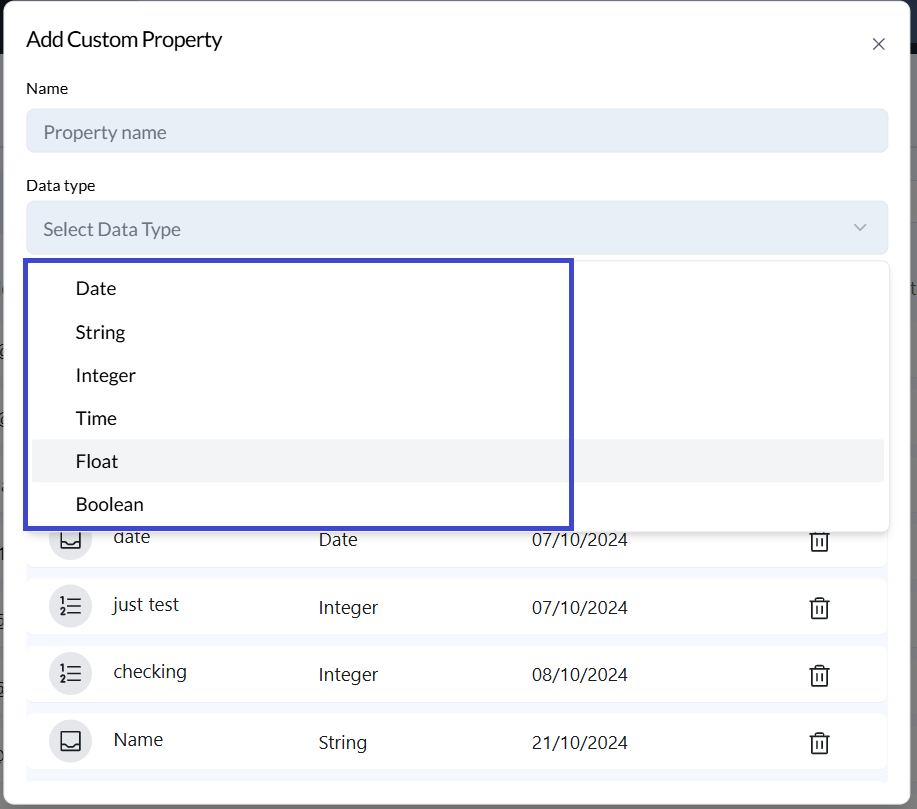Screen dimensions: 917x809
Task: Remove 'checking' property via trash icon
Action: pyautogui.click(x=819, y=675)
